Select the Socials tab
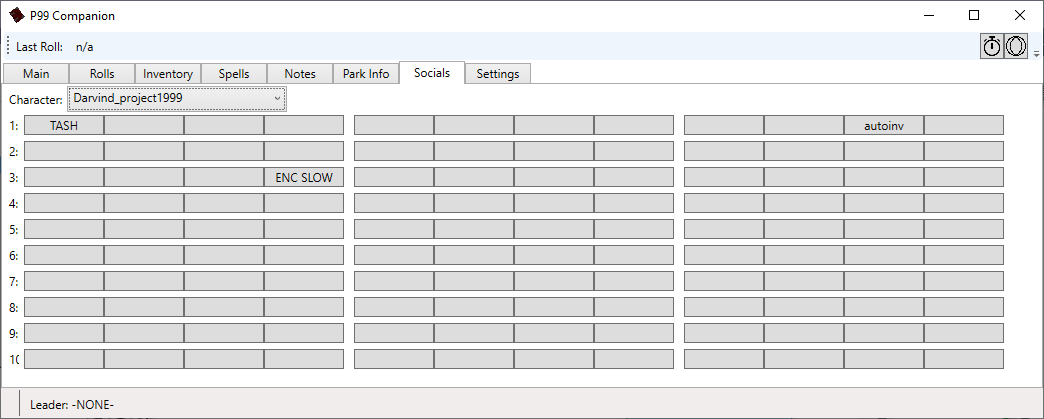 [431, 73]
